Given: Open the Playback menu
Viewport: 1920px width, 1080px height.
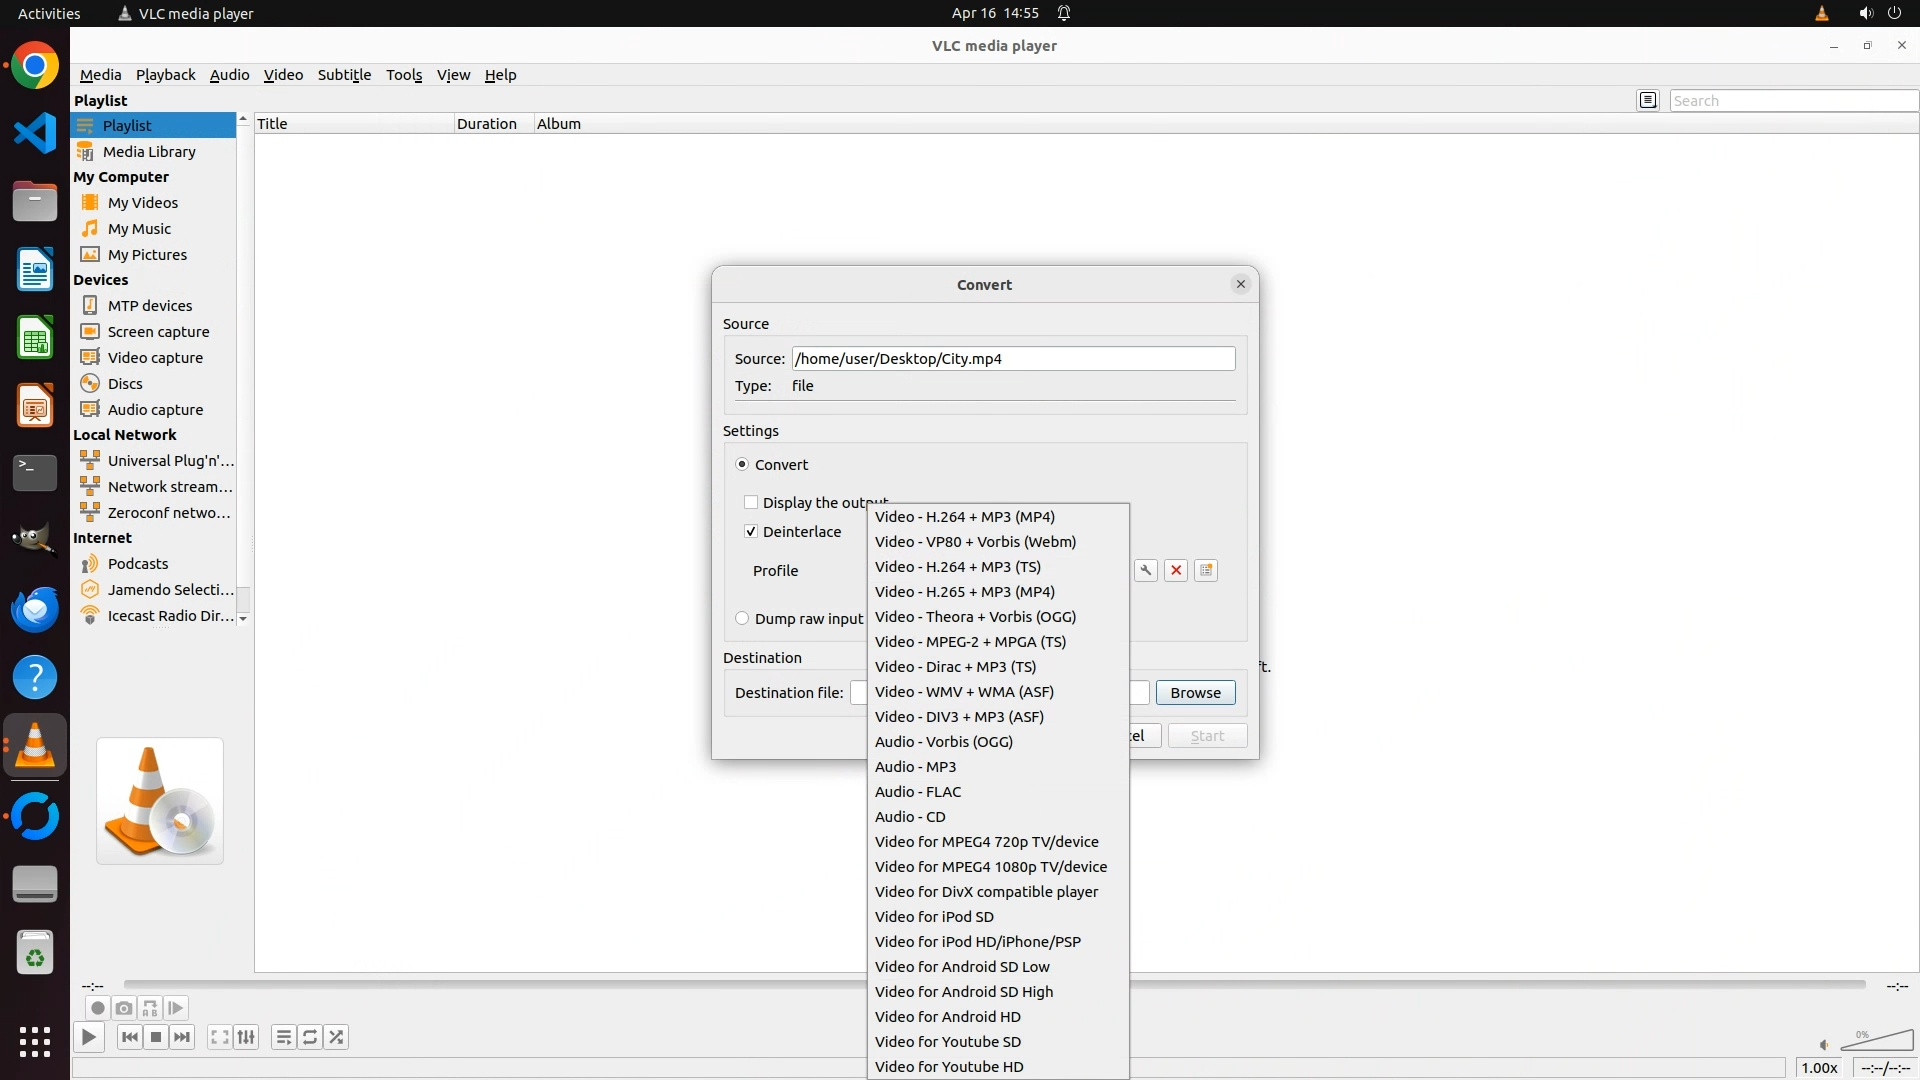Looking at the screenshot, I should point(165,75).
